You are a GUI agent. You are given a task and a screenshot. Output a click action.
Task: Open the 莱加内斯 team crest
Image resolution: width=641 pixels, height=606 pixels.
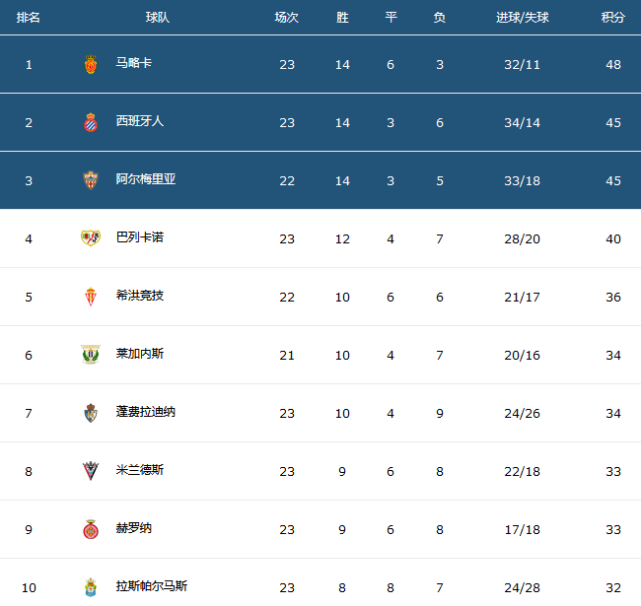tap(91, 354)
